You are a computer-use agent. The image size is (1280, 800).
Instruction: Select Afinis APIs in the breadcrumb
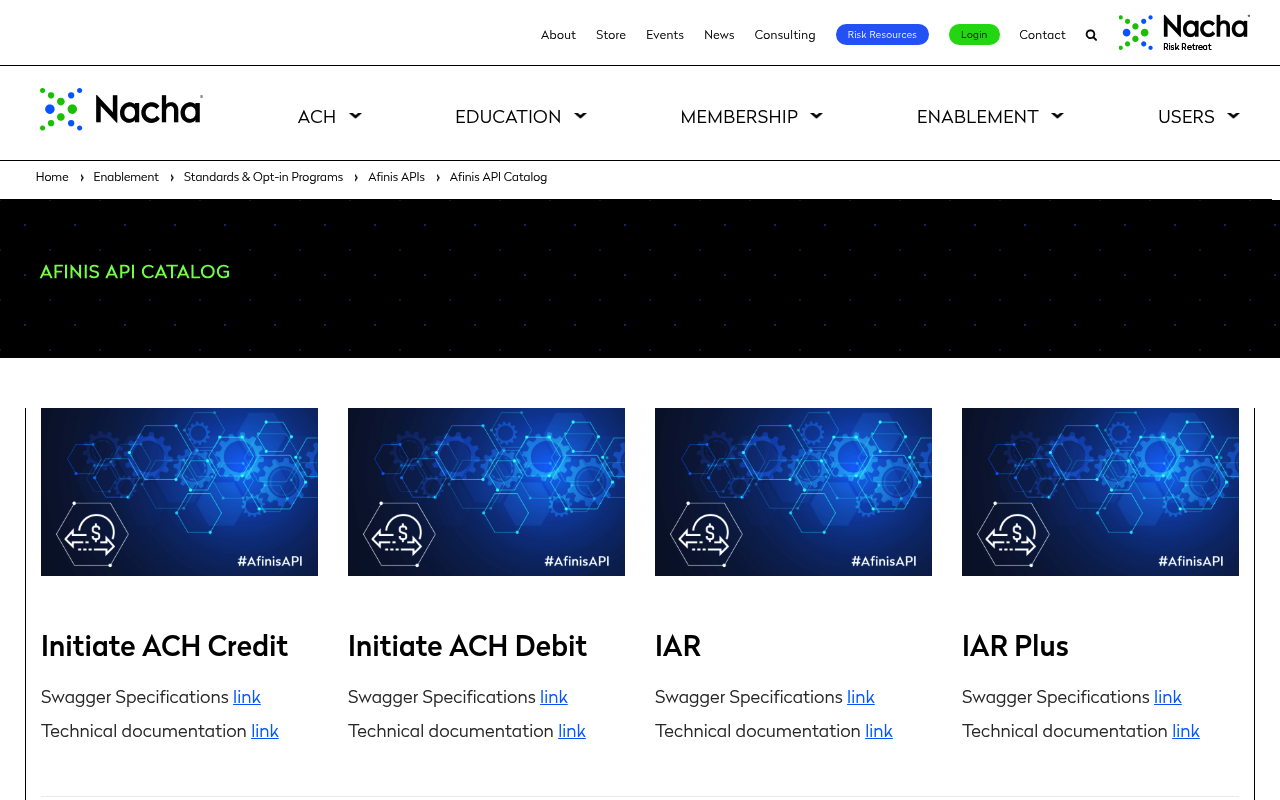pos(396,177)
